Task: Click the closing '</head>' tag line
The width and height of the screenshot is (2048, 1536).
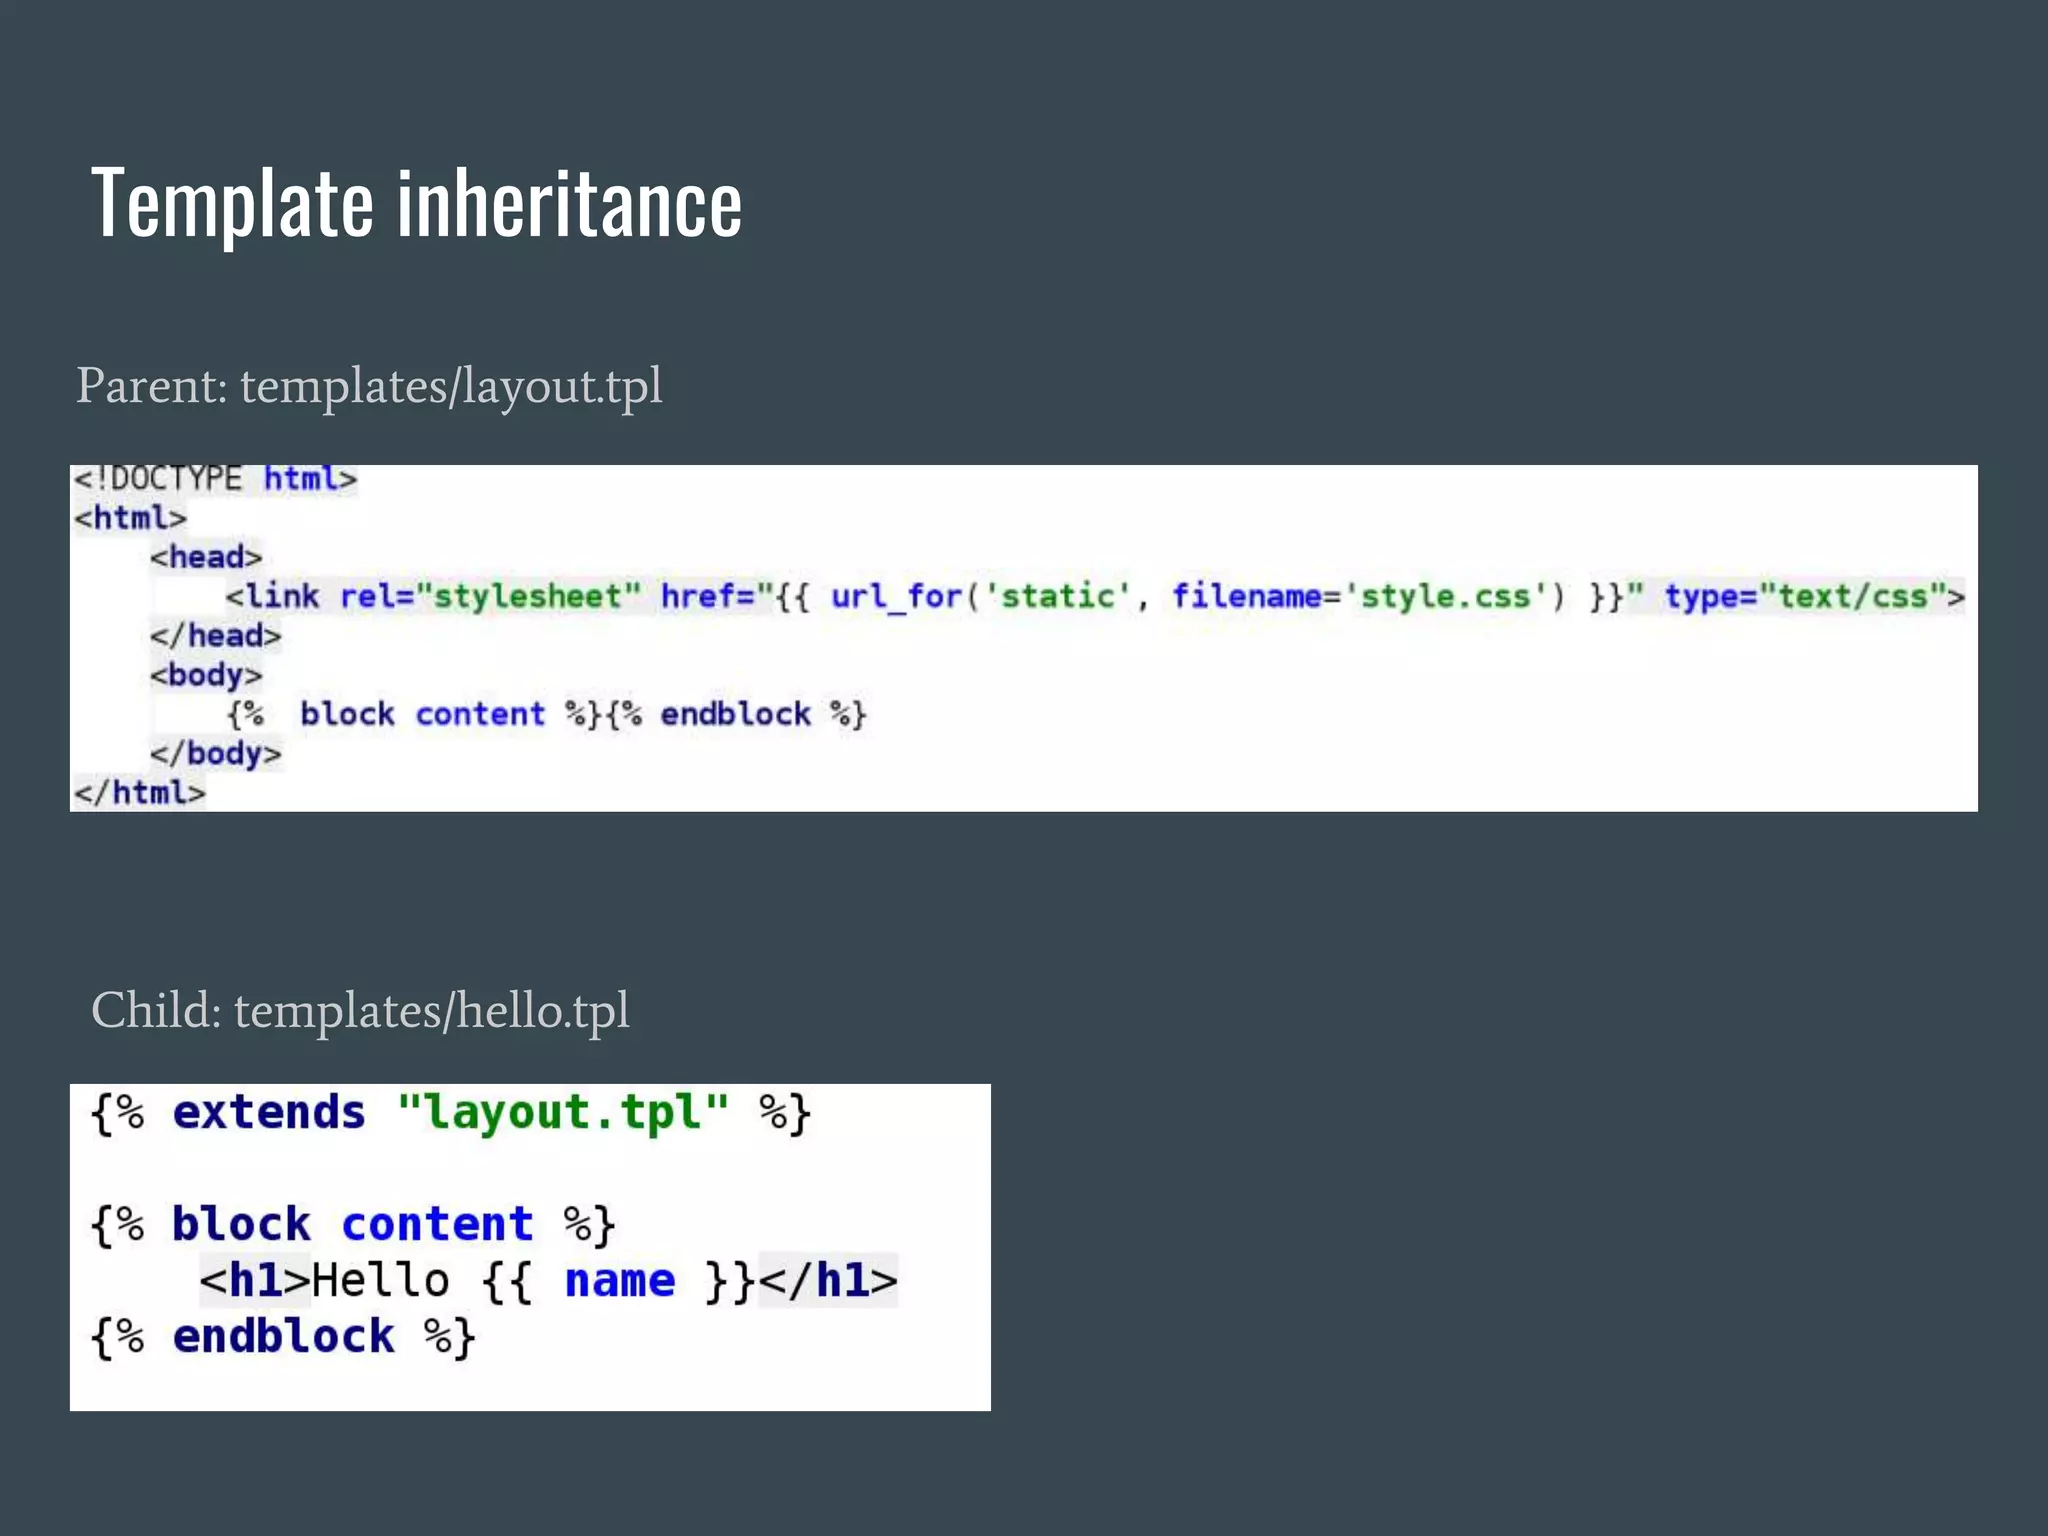Action: (x=215, y=636)
